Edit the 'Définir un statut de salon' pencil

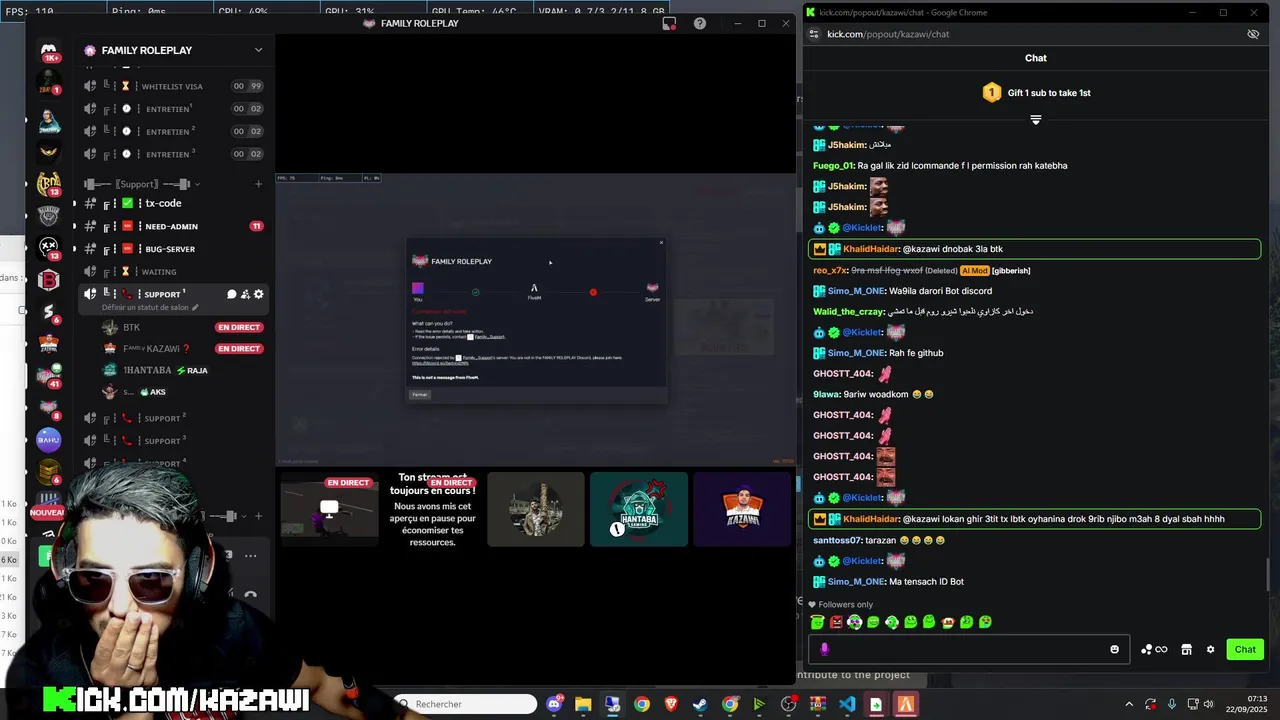[196, 307]
